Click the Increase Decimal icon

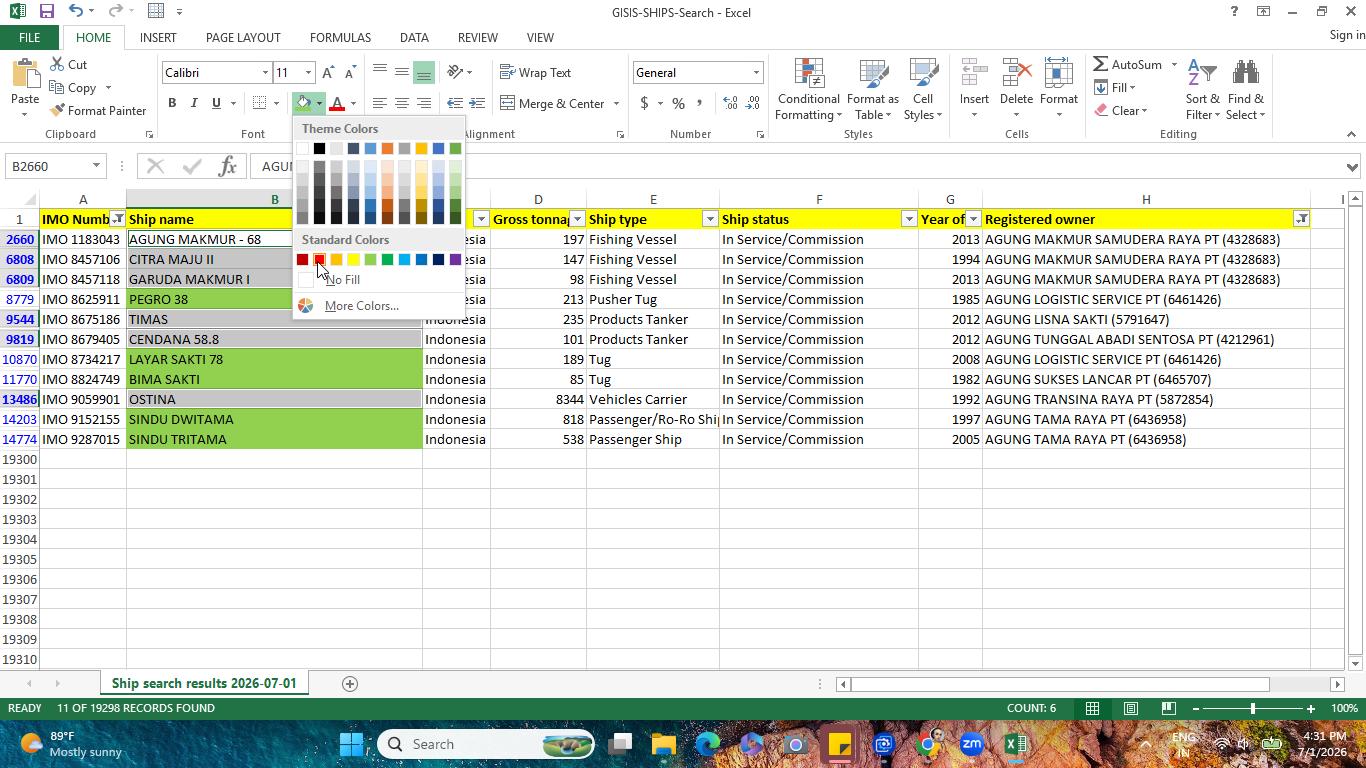[730, 103]
